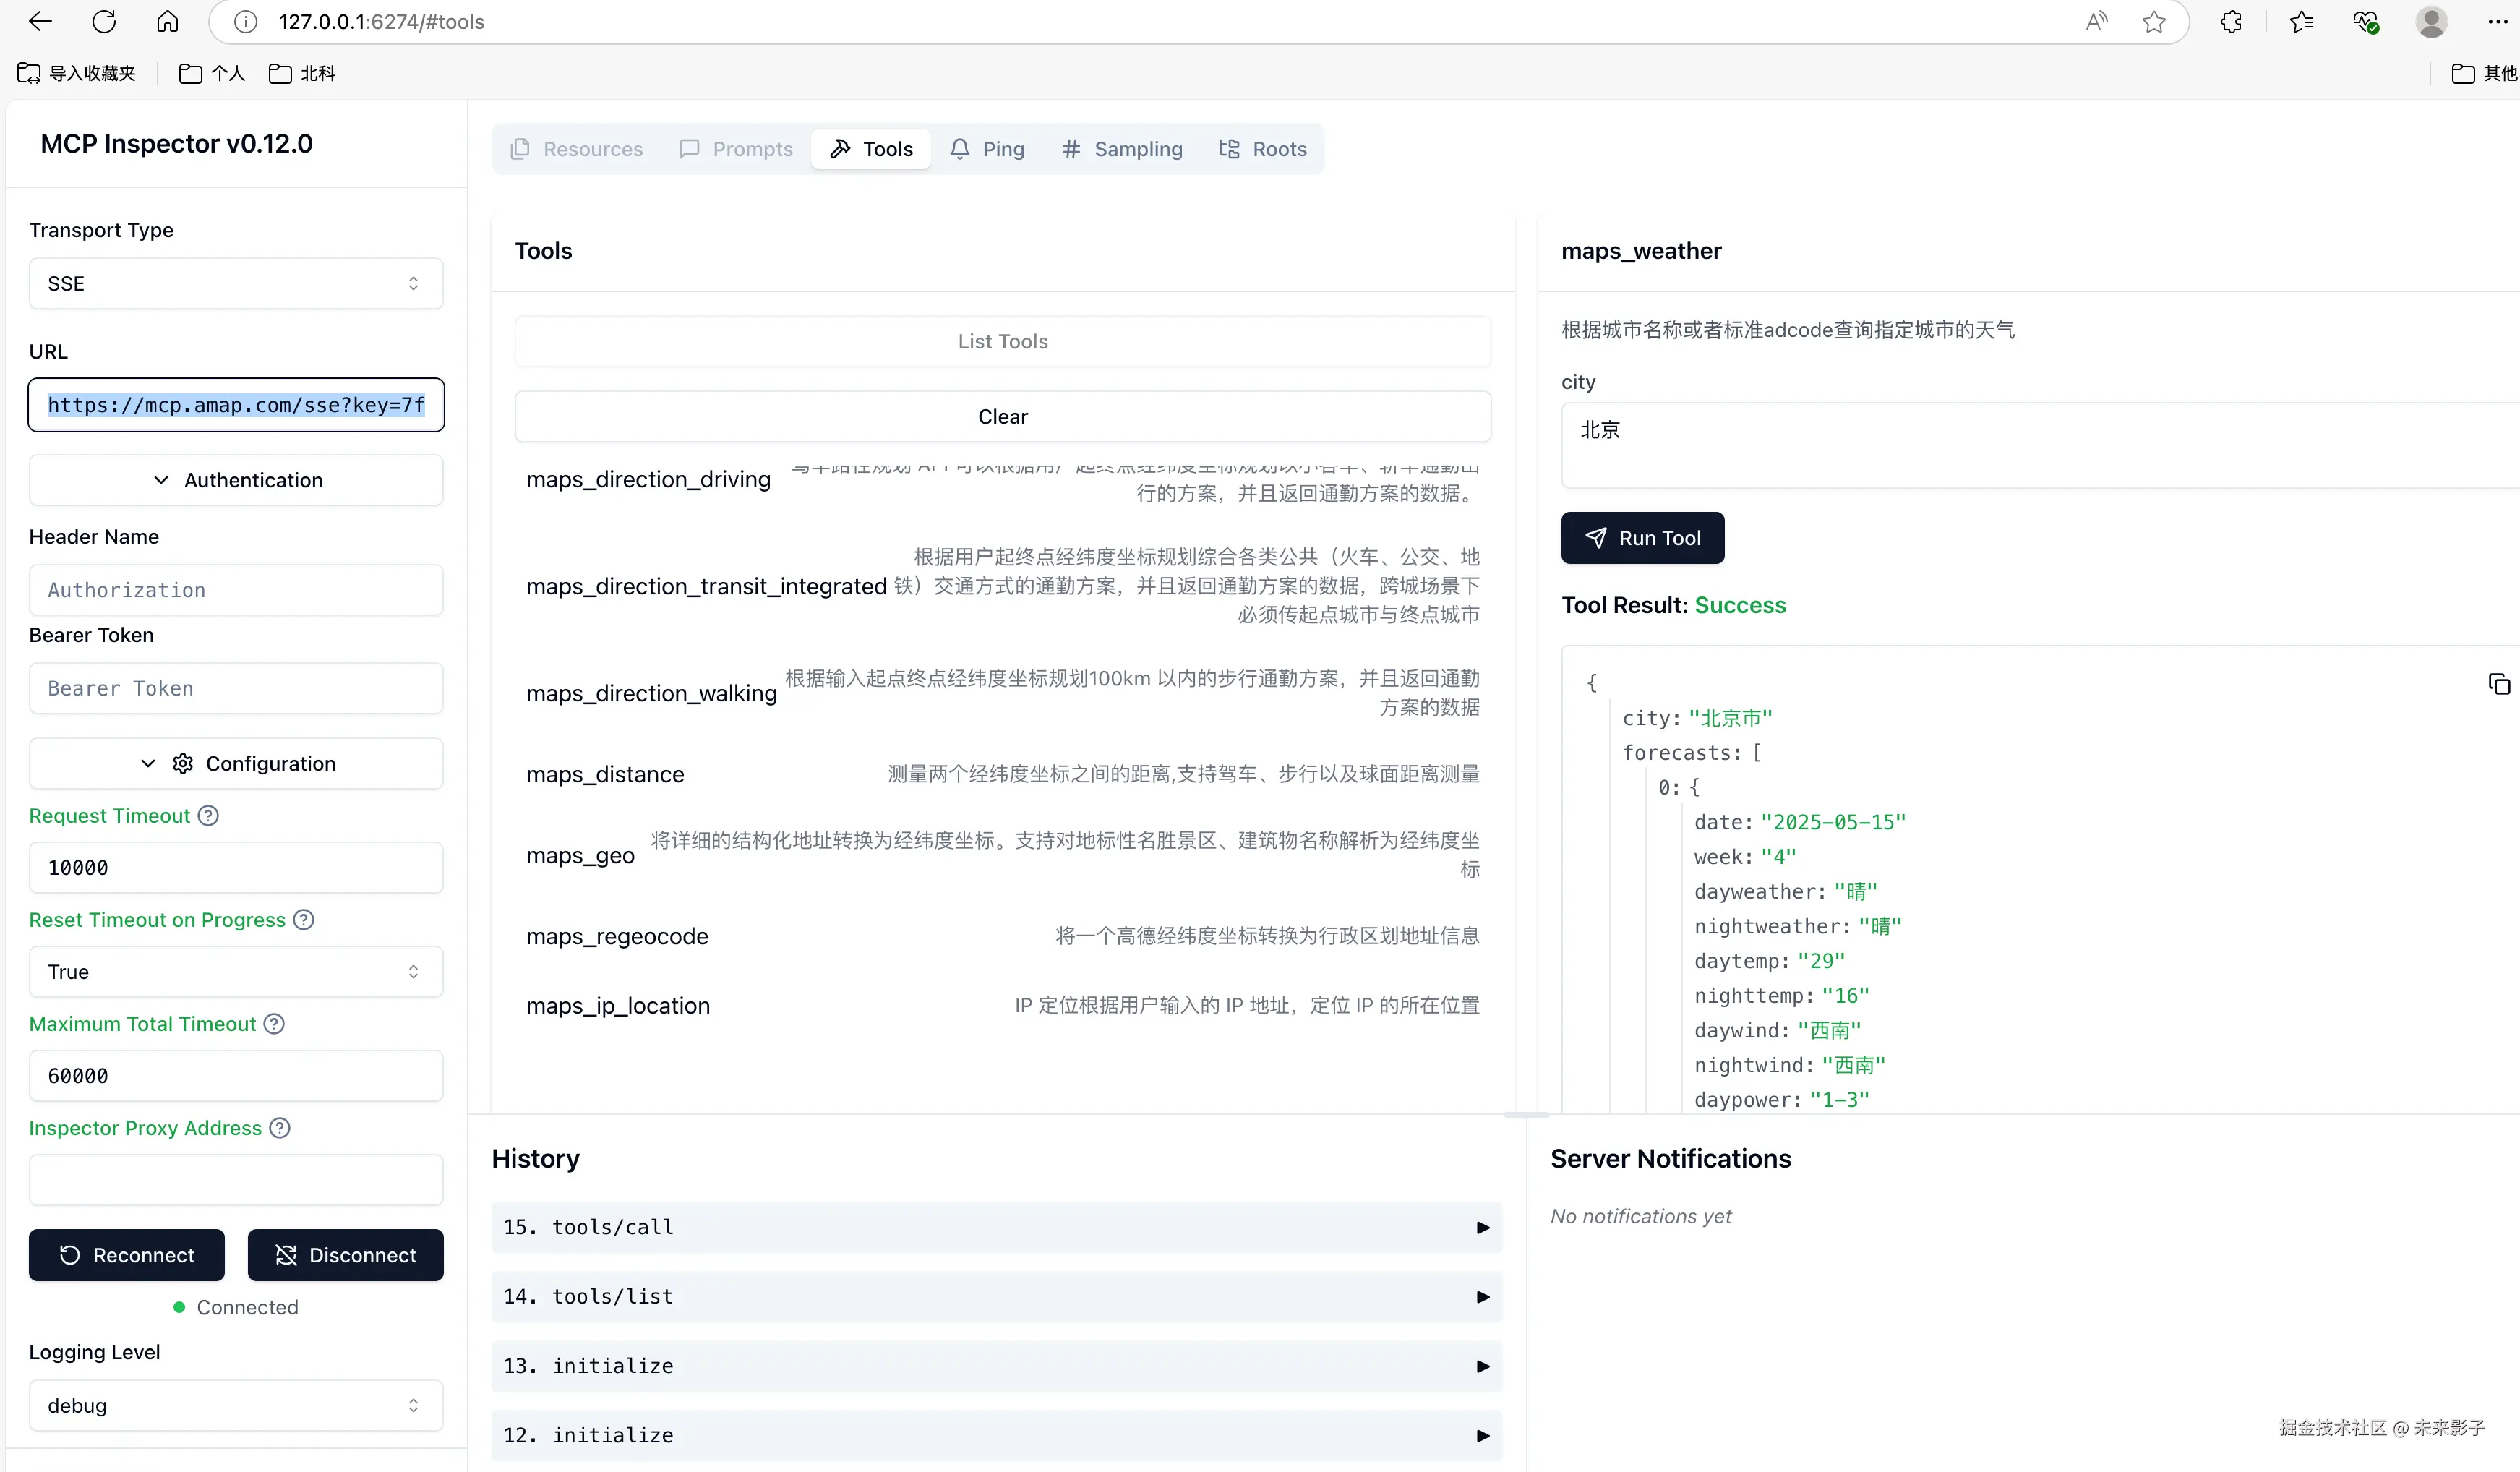This screenshot has width=2520, height=1472.
Task: Collapse the Configuration section
Action: pyautogui.click(x=236, y=764)
